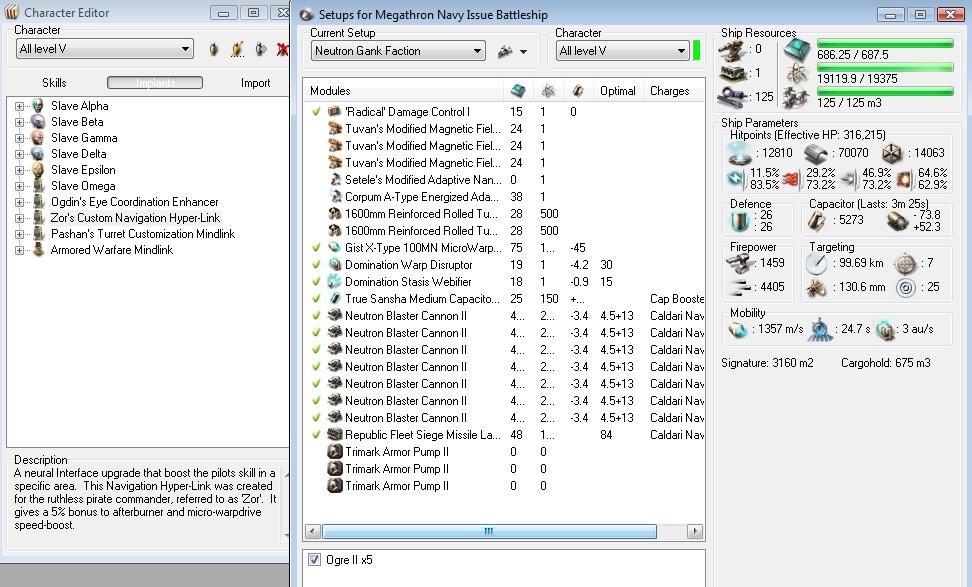Click the drone bay icon next to 125 / 125 m3

pos(797,97)
